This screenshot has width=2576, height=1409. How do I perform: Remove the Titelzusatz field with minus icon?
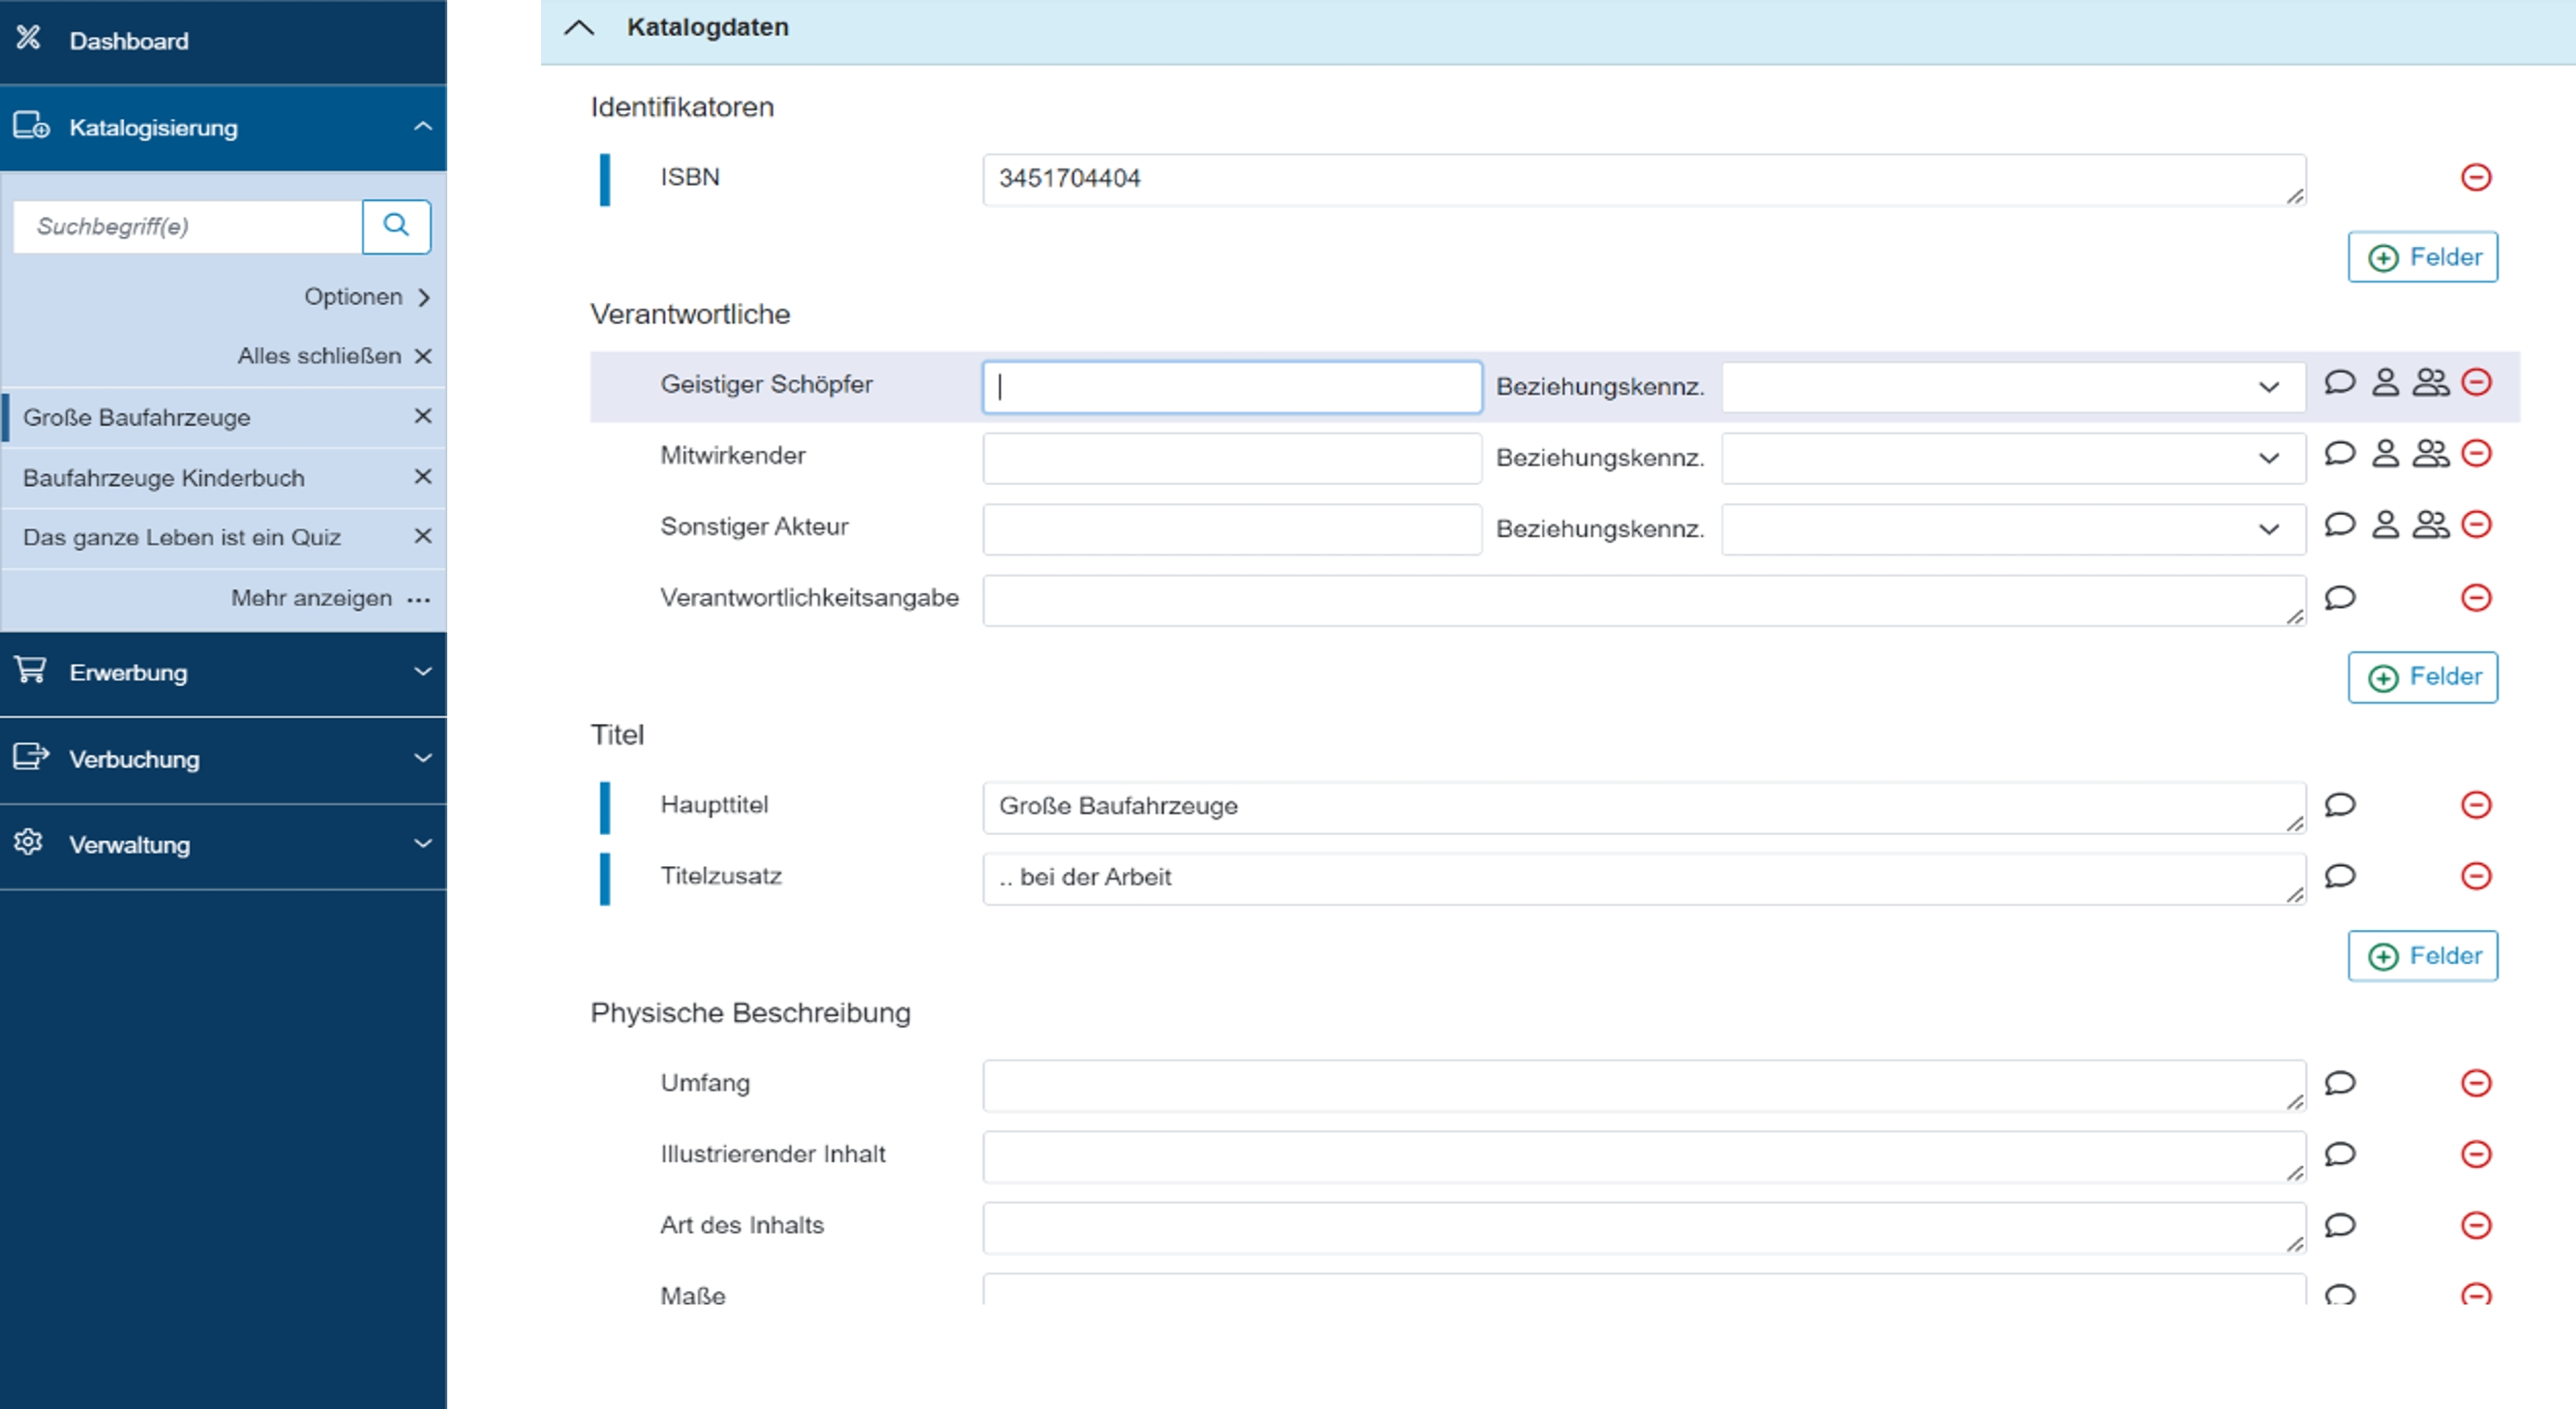point(2475,876)
